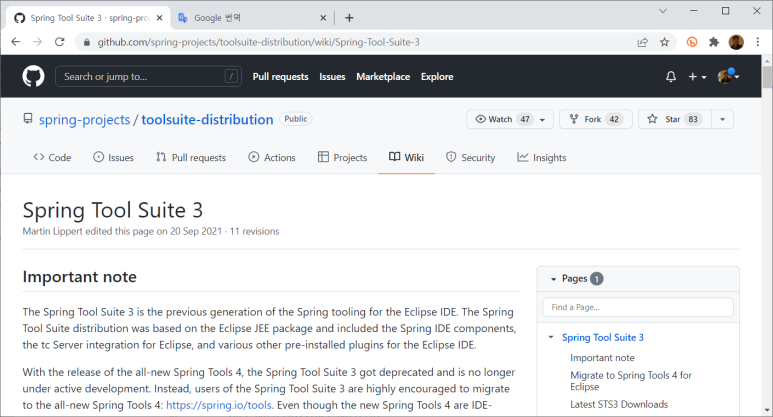Click the share page icon in address bar
The height and width of the screenshot is (417, 773).
642,42
